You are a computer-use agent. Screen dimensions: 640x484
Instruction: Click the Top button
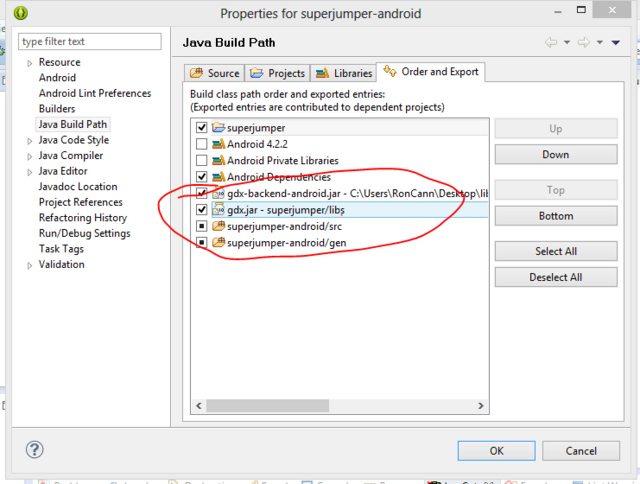[556, 190]
